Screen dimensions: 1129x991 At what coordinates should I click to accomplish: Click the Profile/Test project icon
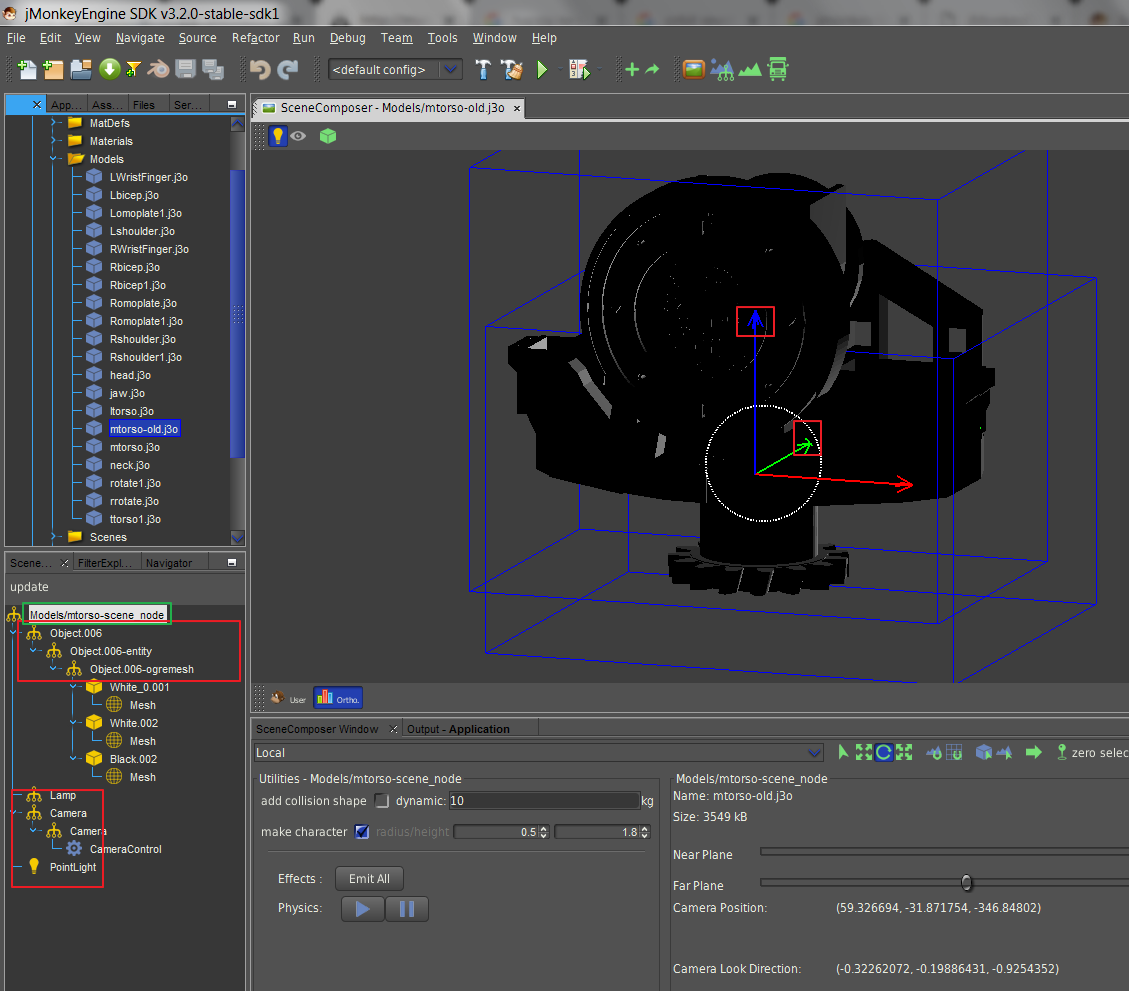(x=579, y=69)
